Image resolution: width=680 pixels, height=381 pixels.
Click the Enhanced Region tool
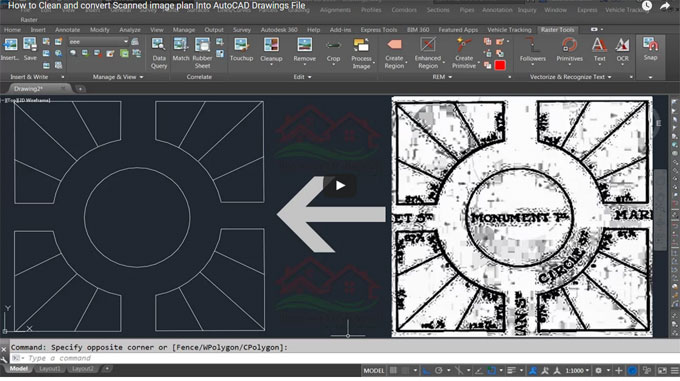pos(428,53)
